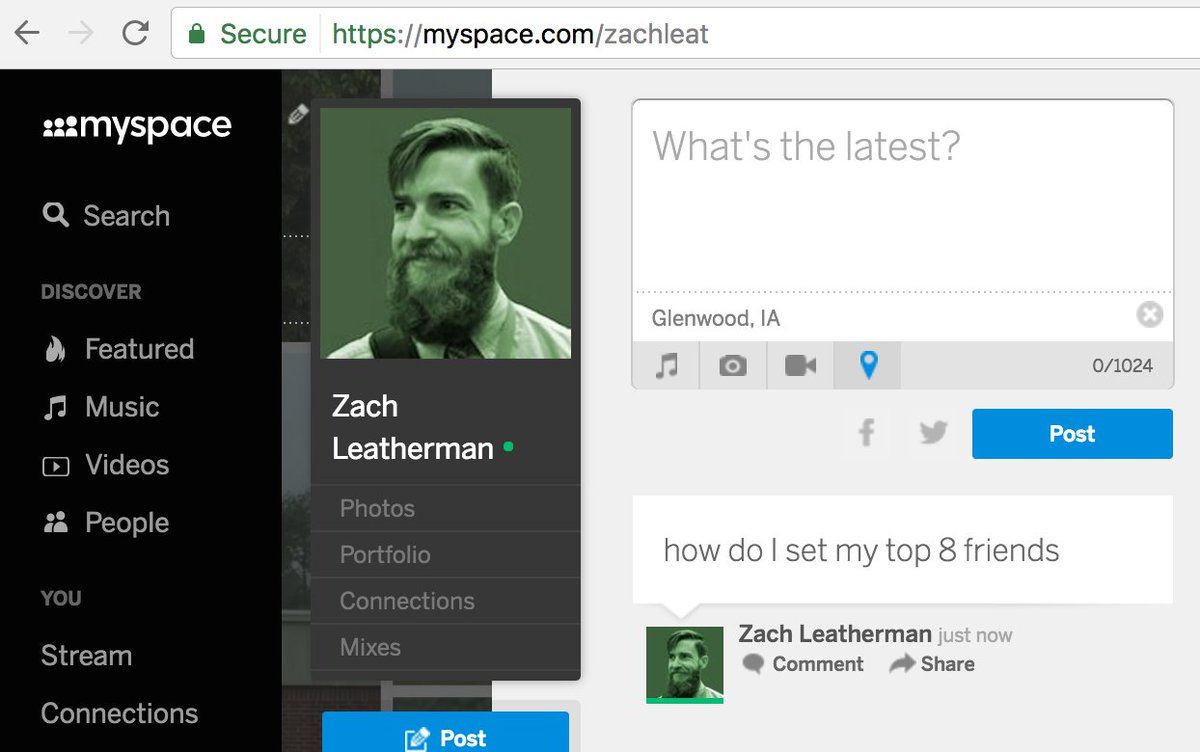Comment on the top 8 friends post
The height and width of the screenshot is (752, 1200).
tap(803, 664)
